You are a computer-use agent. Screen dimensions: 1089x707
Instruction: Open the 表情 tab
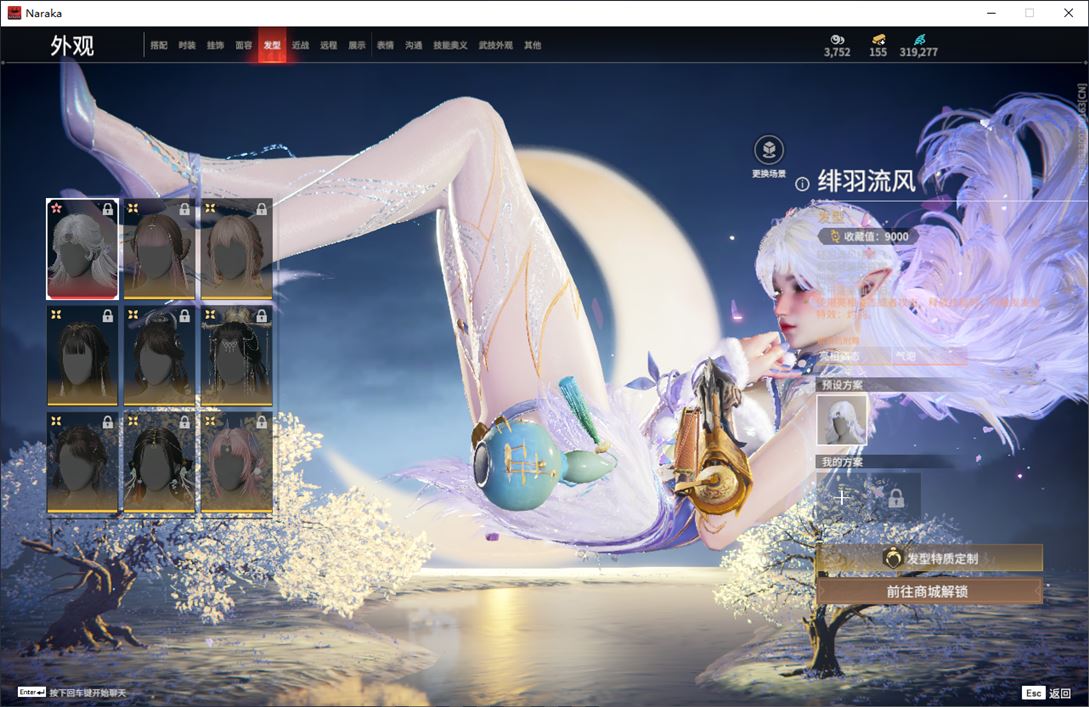click(x=385, y=45)
